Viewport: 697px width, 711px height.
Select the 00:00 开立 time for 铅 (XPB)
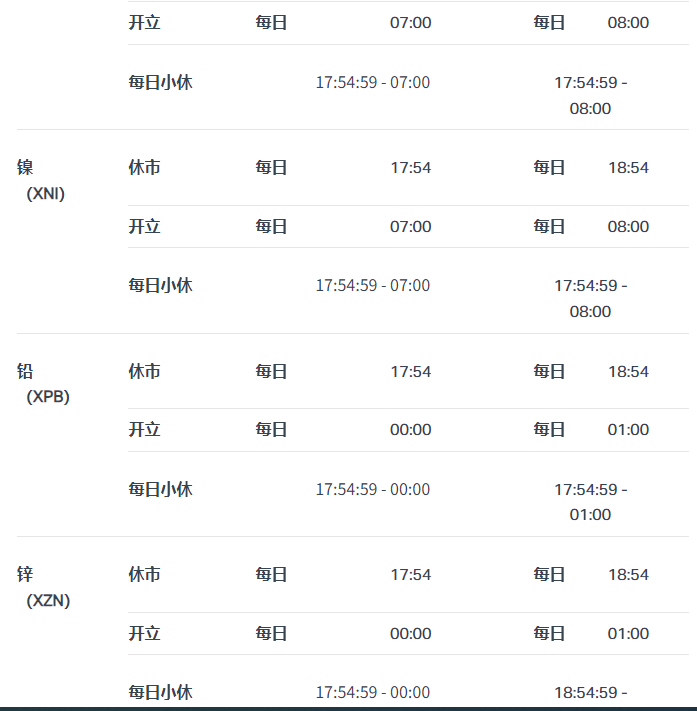(x=410, y=430)
